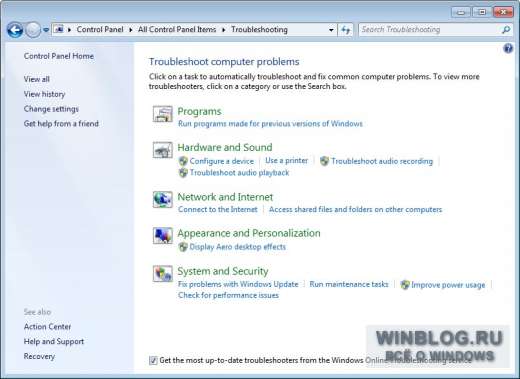Open the Hardware and Sound heading
The height and width of the screenshot is (379, 520).
pos(225,147)
